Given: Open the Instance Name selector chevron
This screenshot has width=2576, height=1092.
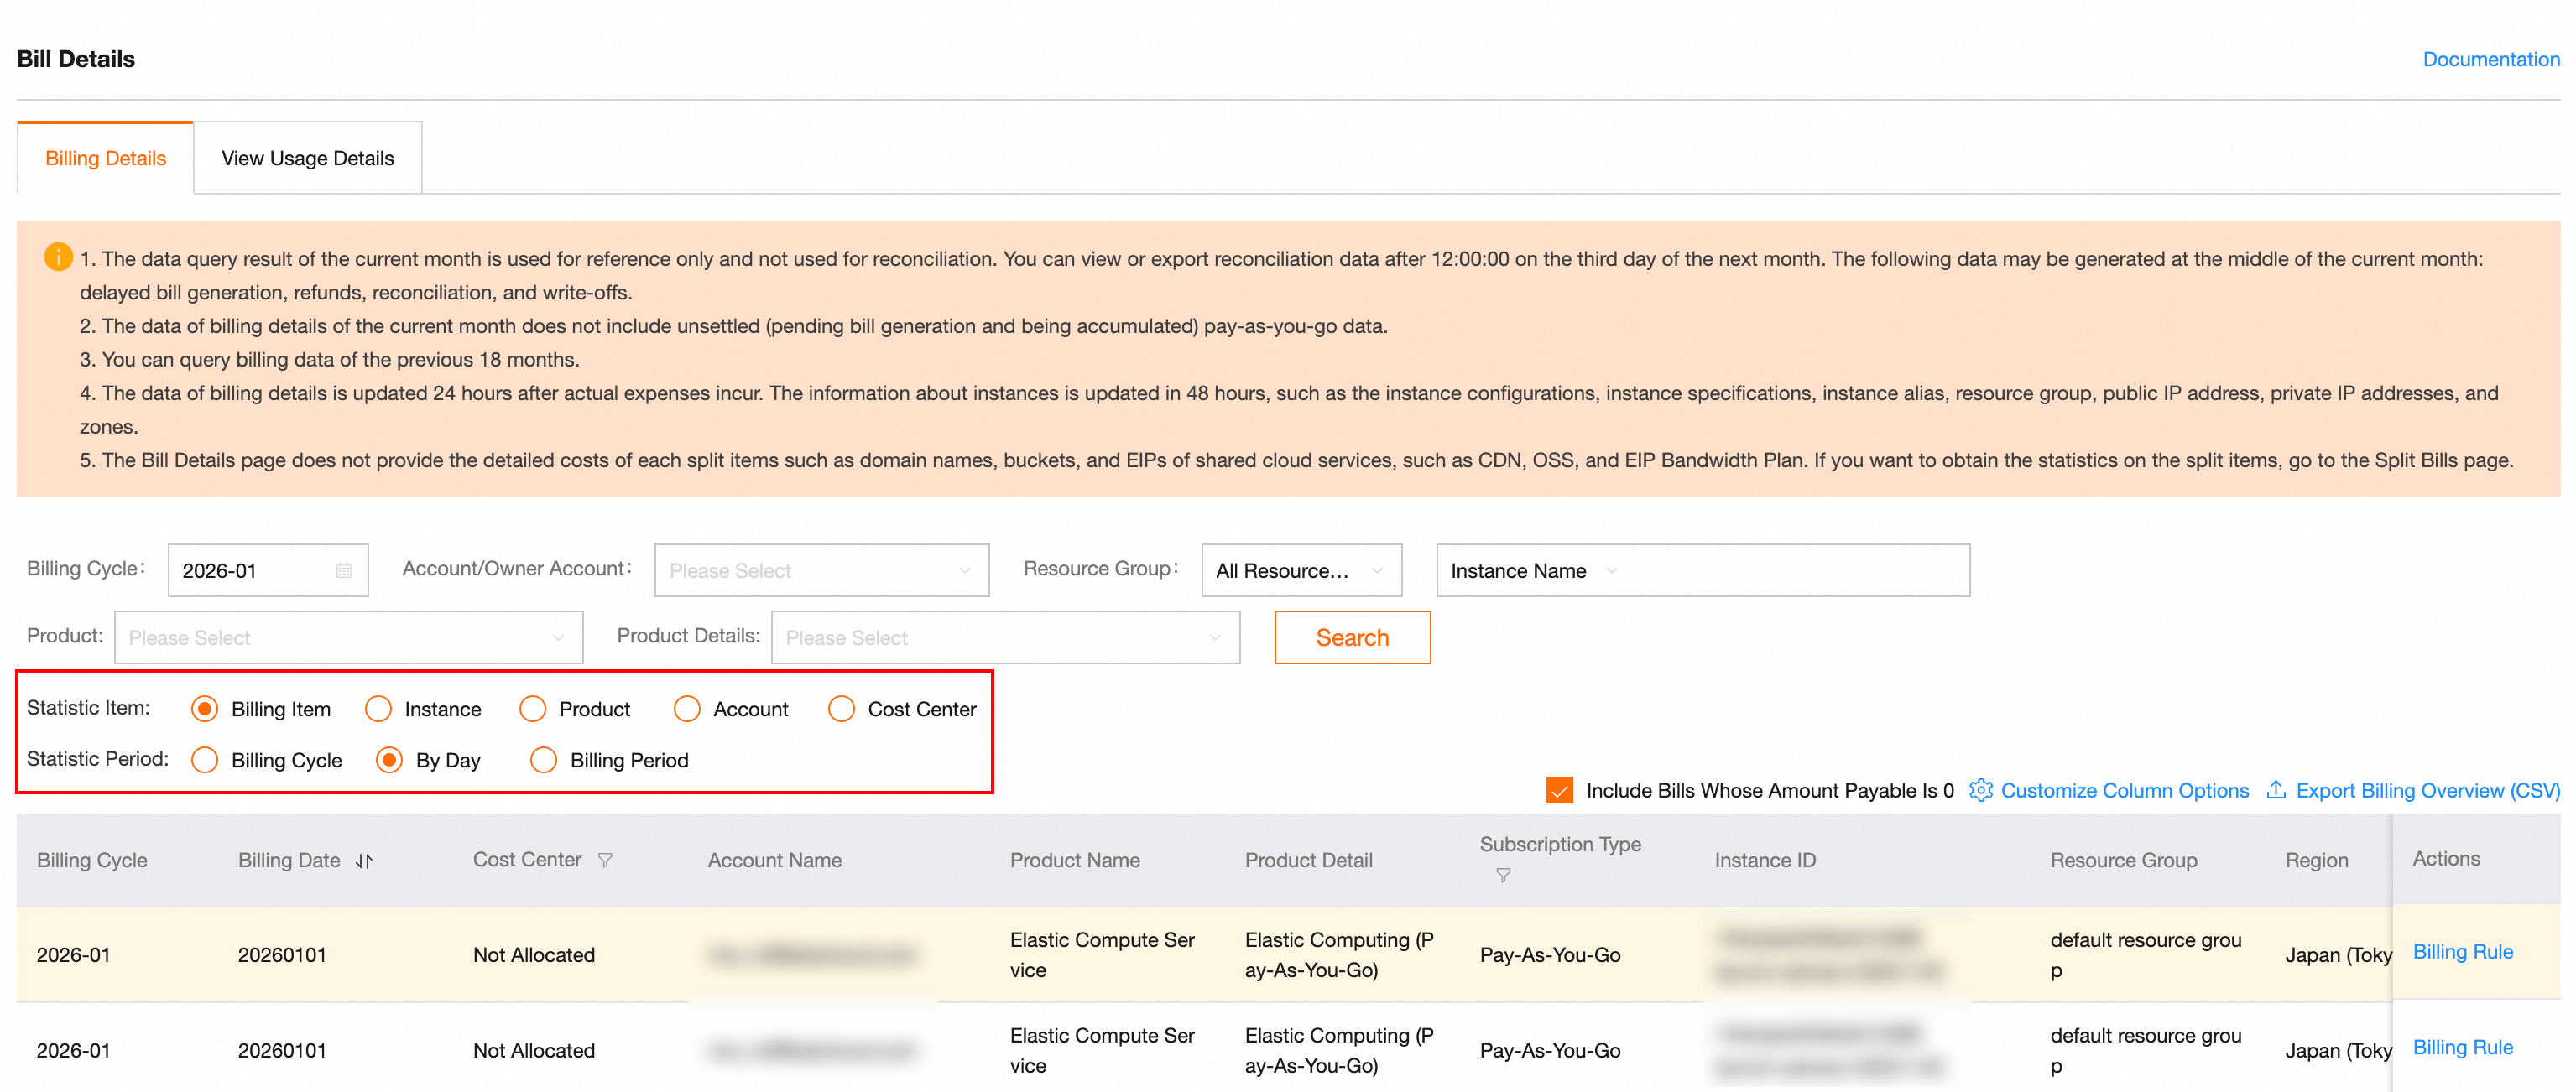Looking at the screenshot, I should click(1611, 570).
